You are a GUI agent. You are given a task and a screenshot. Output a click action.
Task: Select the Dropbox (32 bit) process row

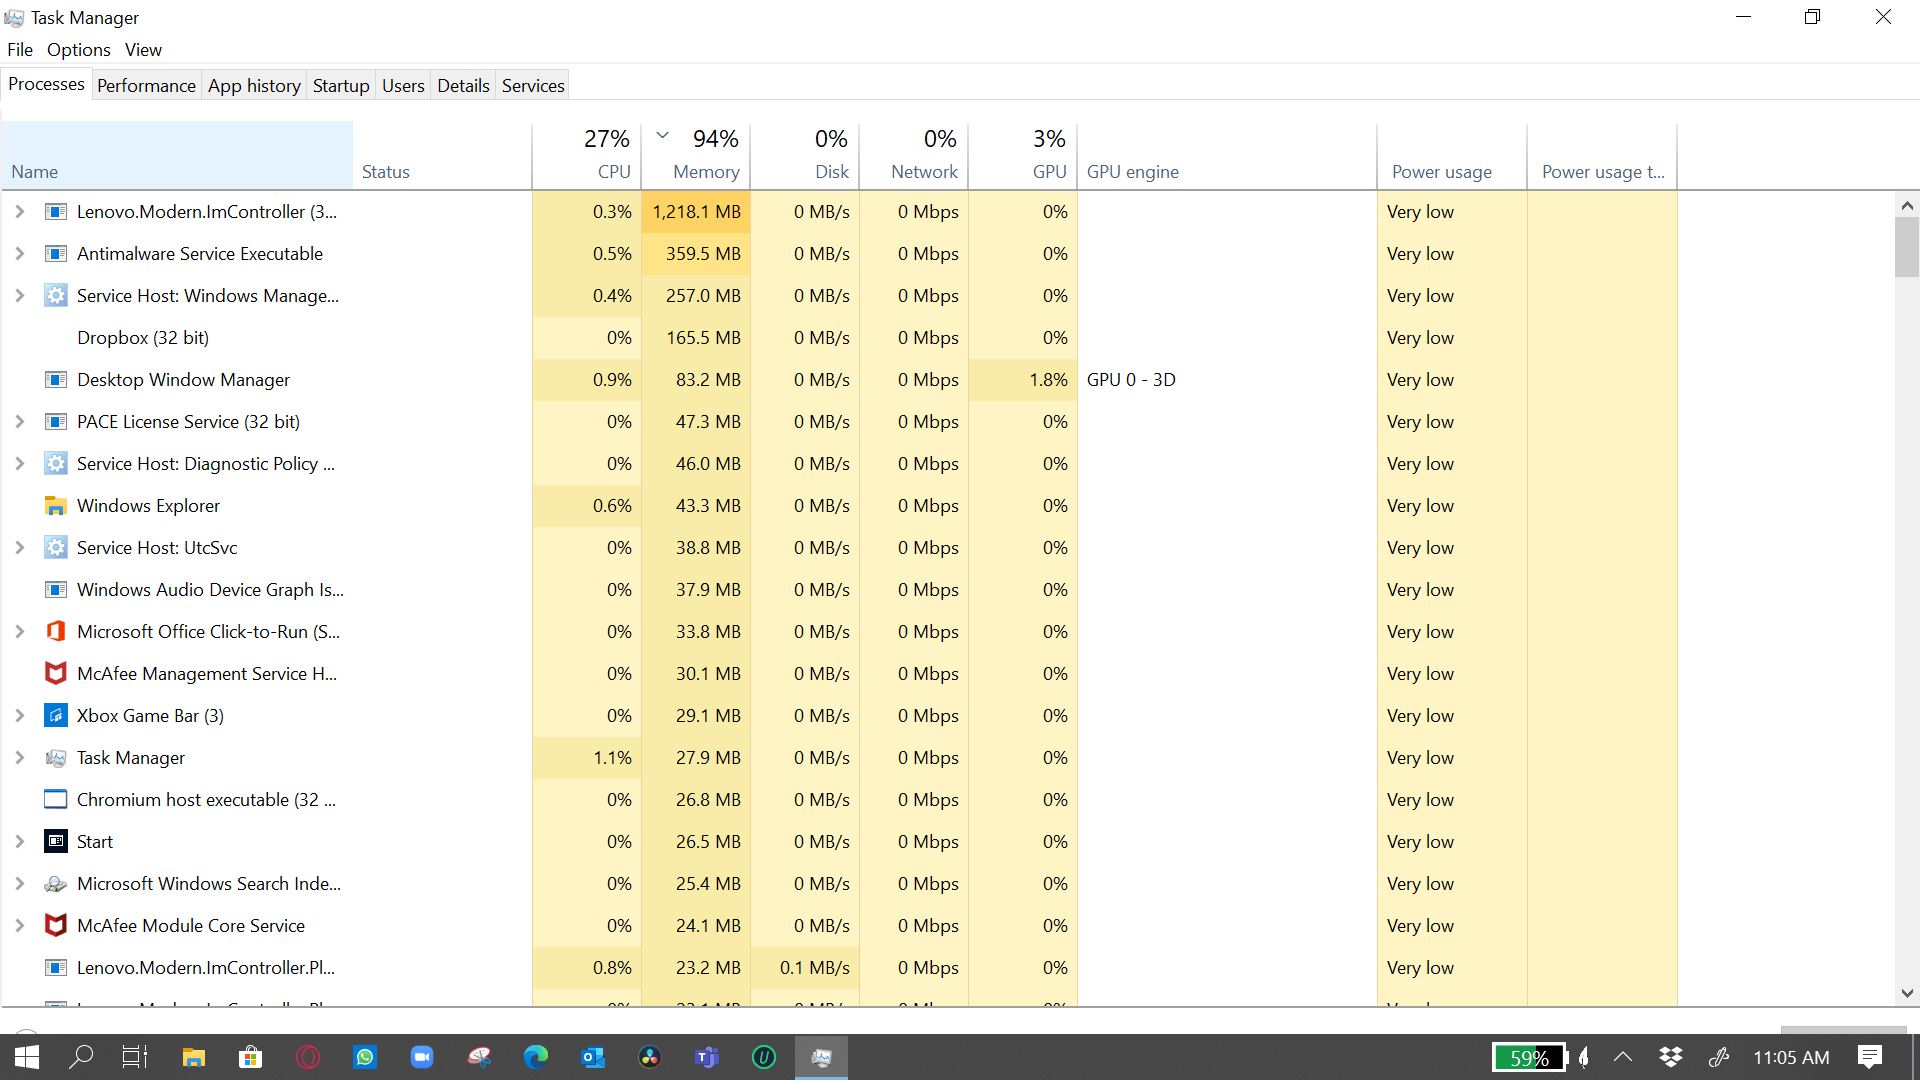(x=840, y=338)
